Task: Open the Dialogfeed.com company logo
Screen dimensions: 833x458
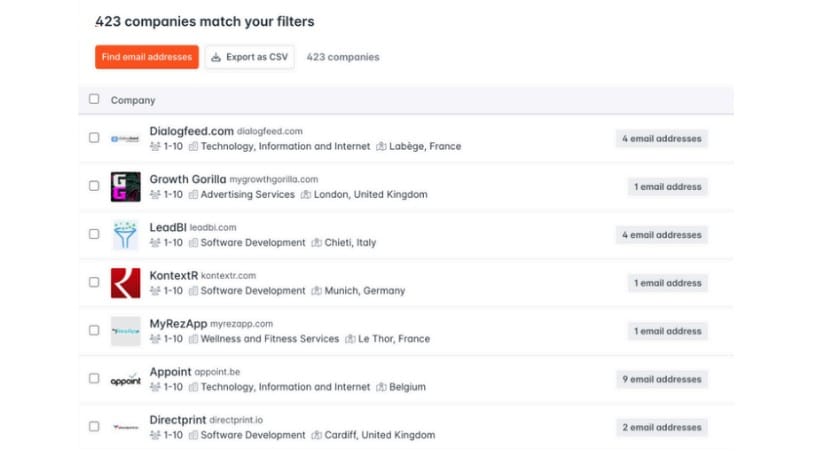Action: [125, 139]
